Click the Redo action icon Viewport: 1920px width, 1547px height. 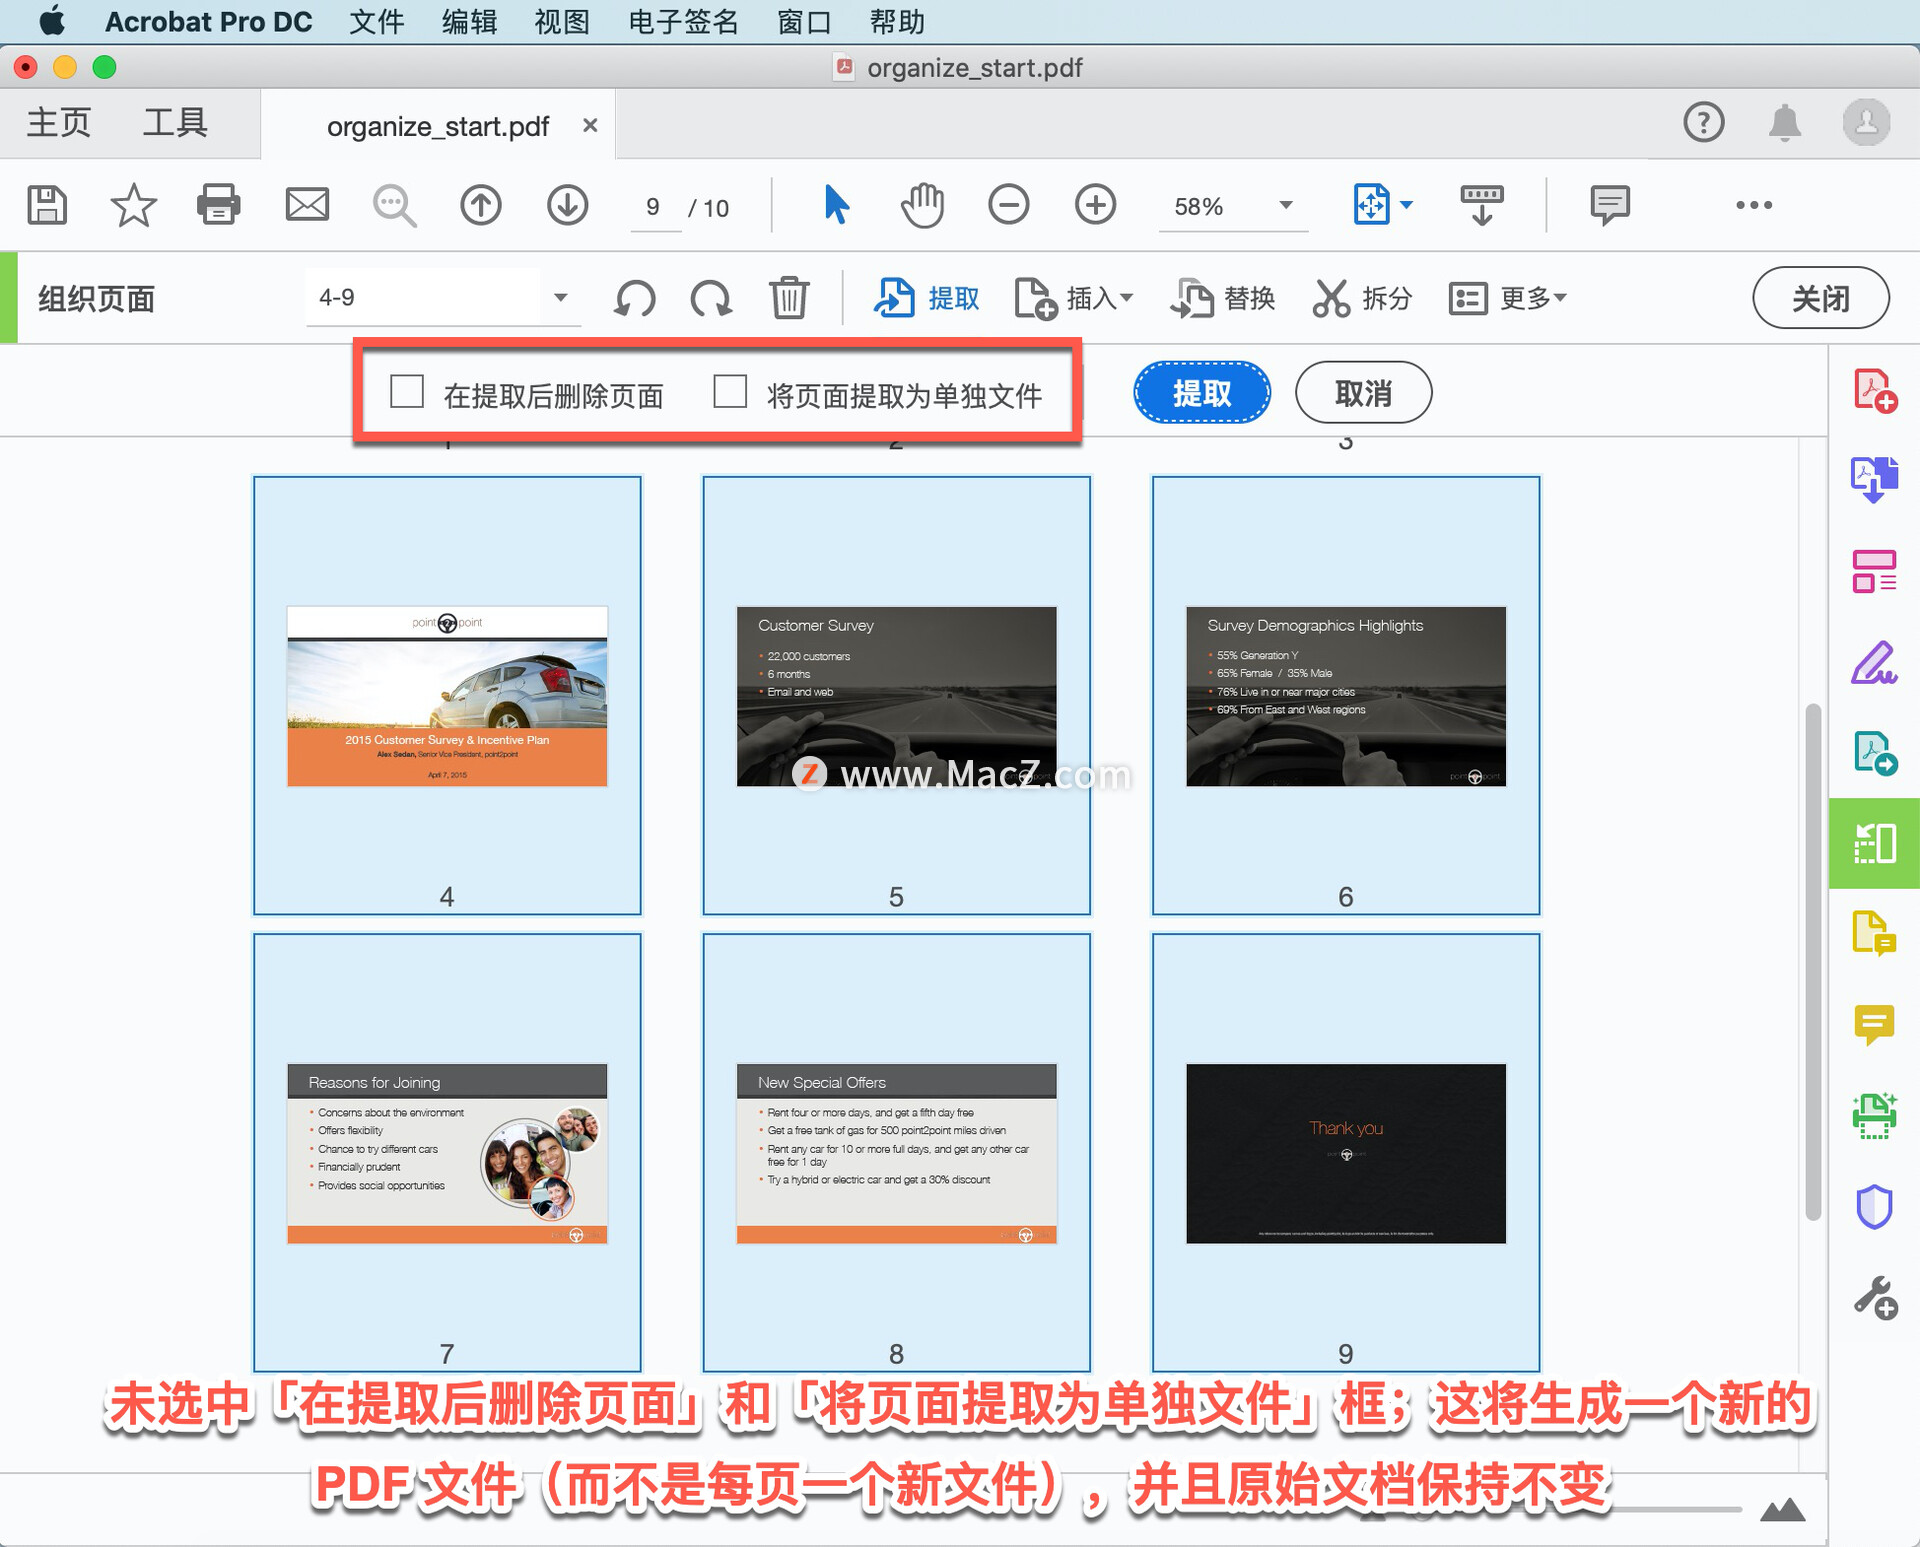[x=709, y=298]
